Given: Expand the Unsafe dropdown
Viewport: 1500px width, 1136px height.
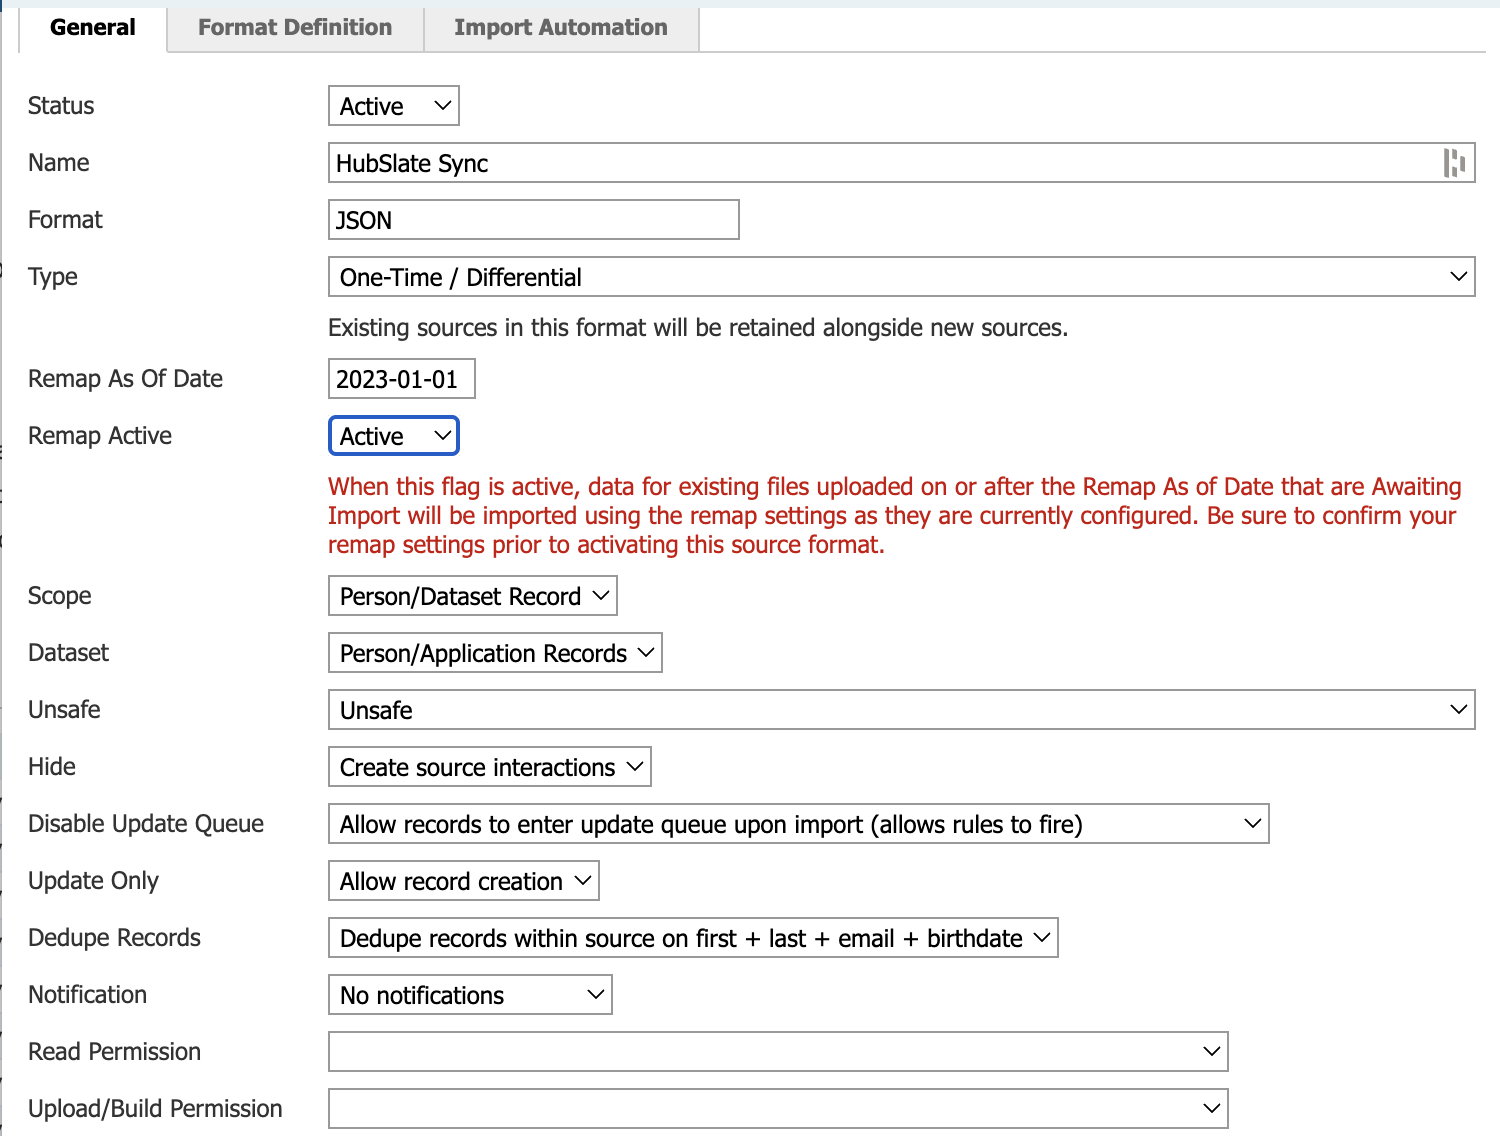Looking at the screenshot, I should (902, 710).
